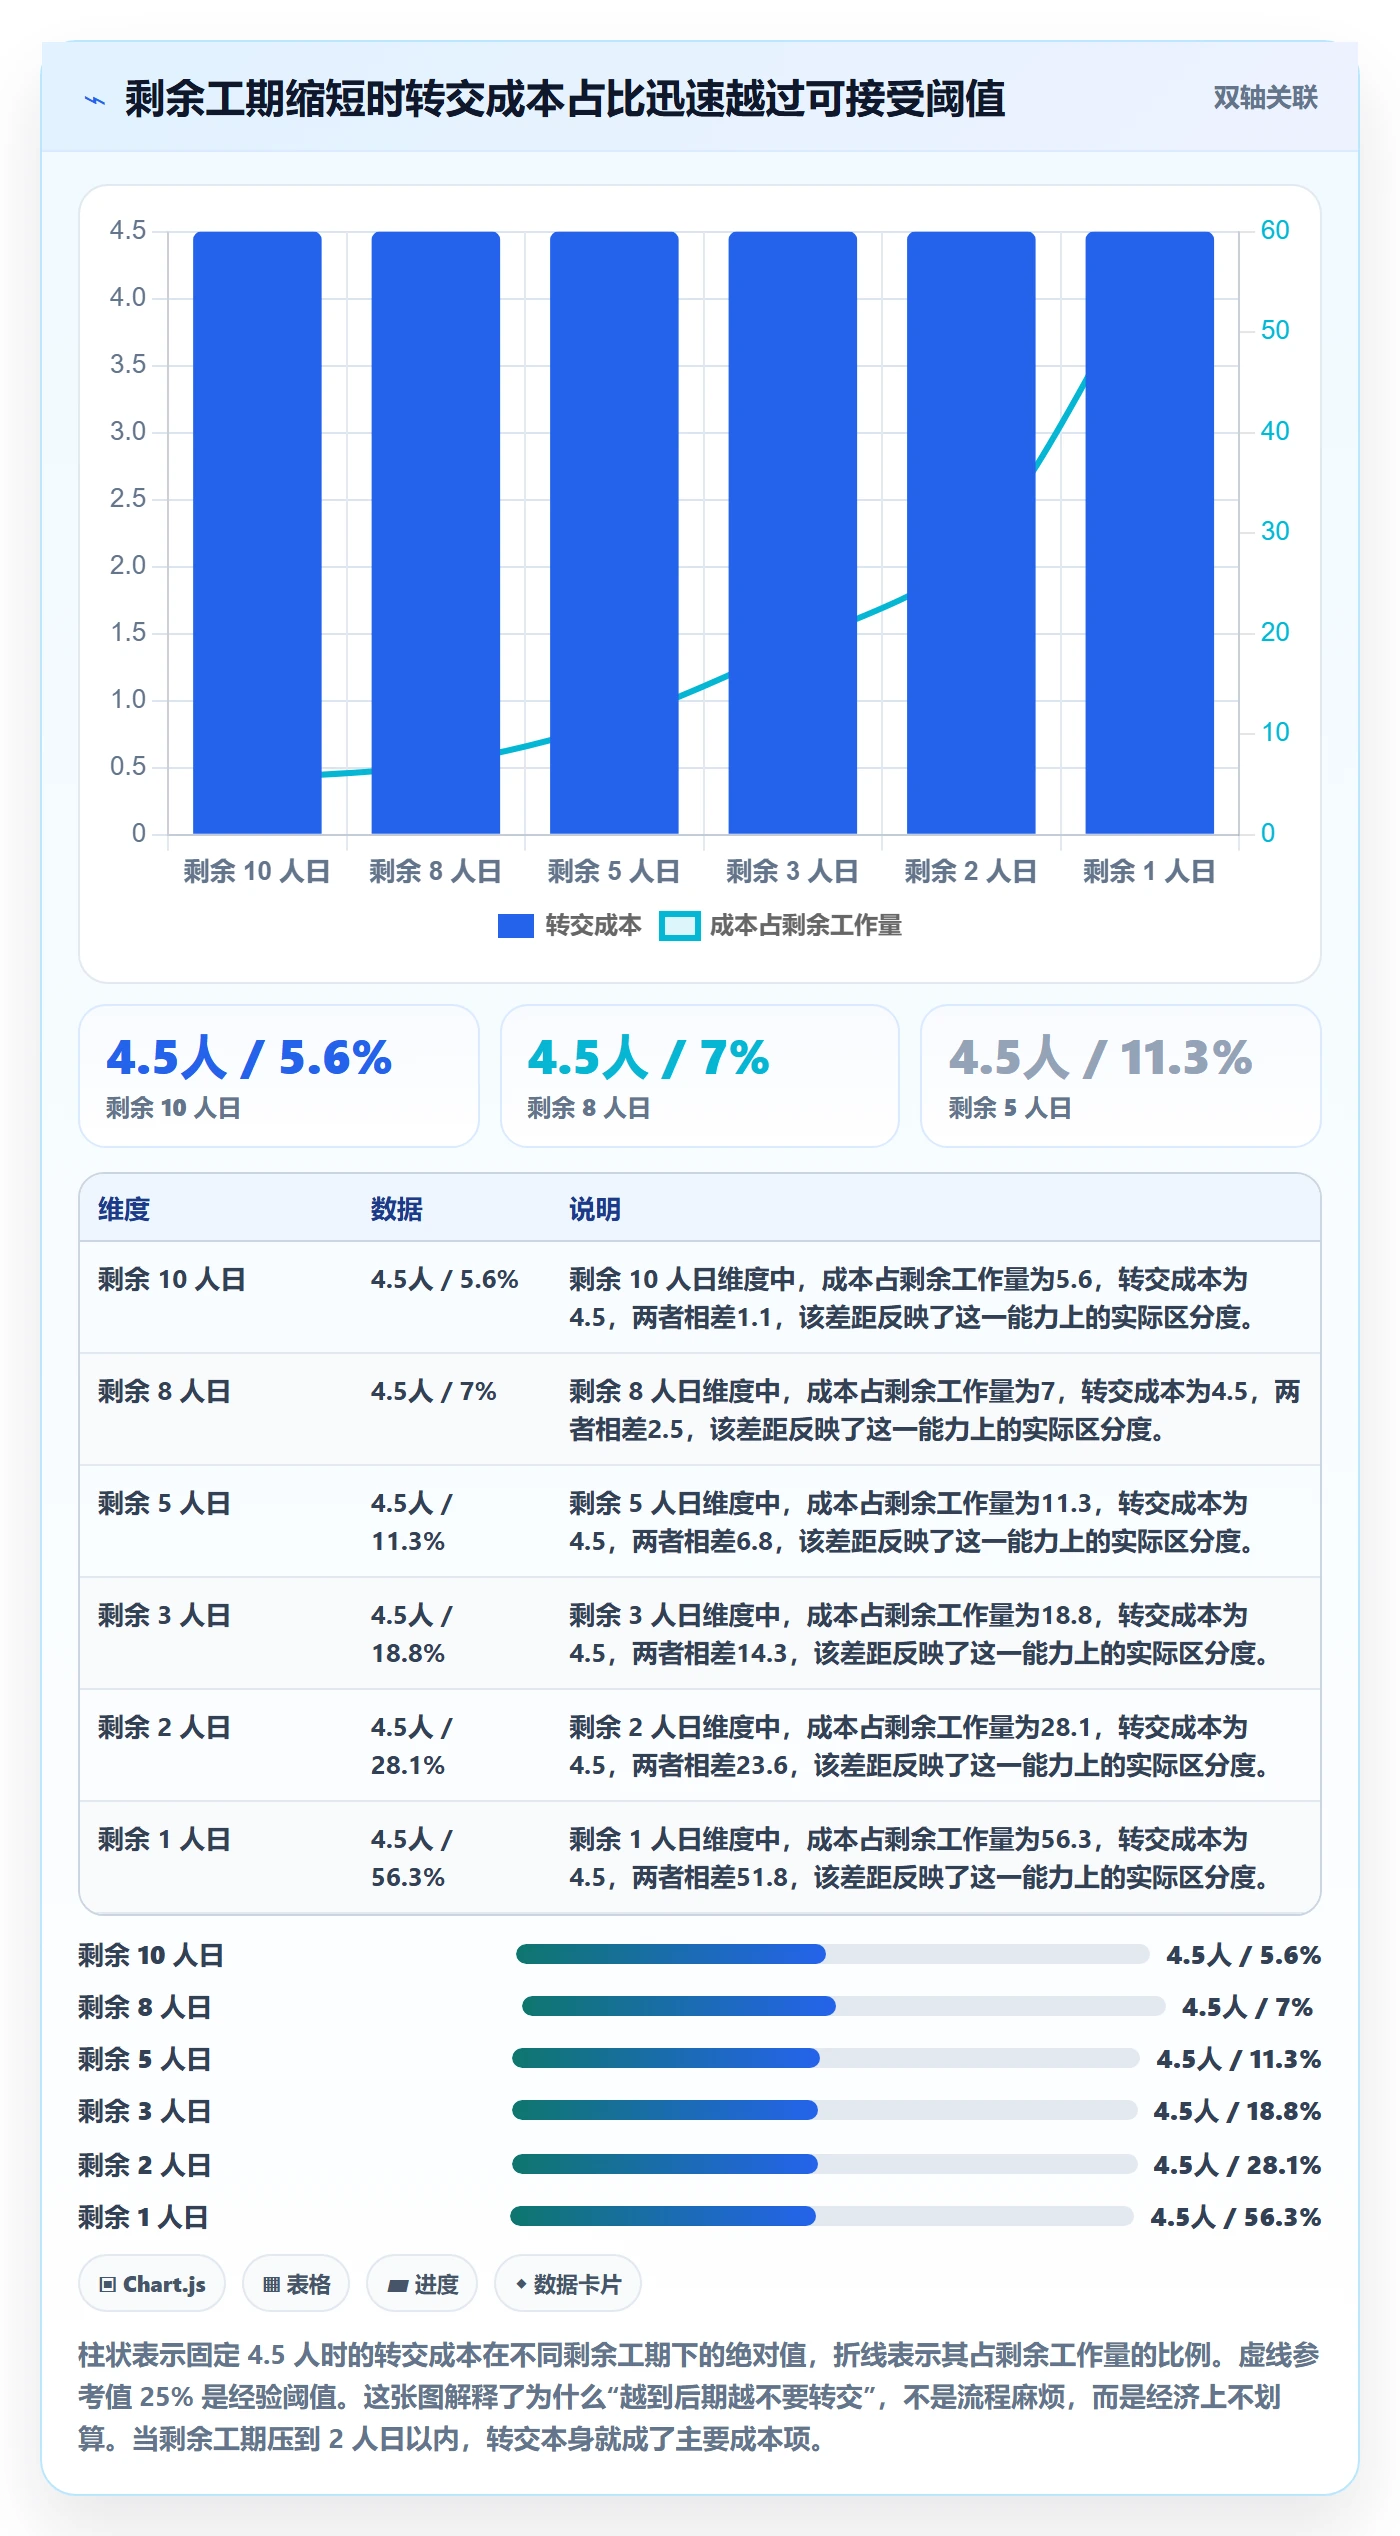This screenshot has height=2536, width=1400.
Task: Open the 4.5人 / 7% data card
Action: [700, 1076]
